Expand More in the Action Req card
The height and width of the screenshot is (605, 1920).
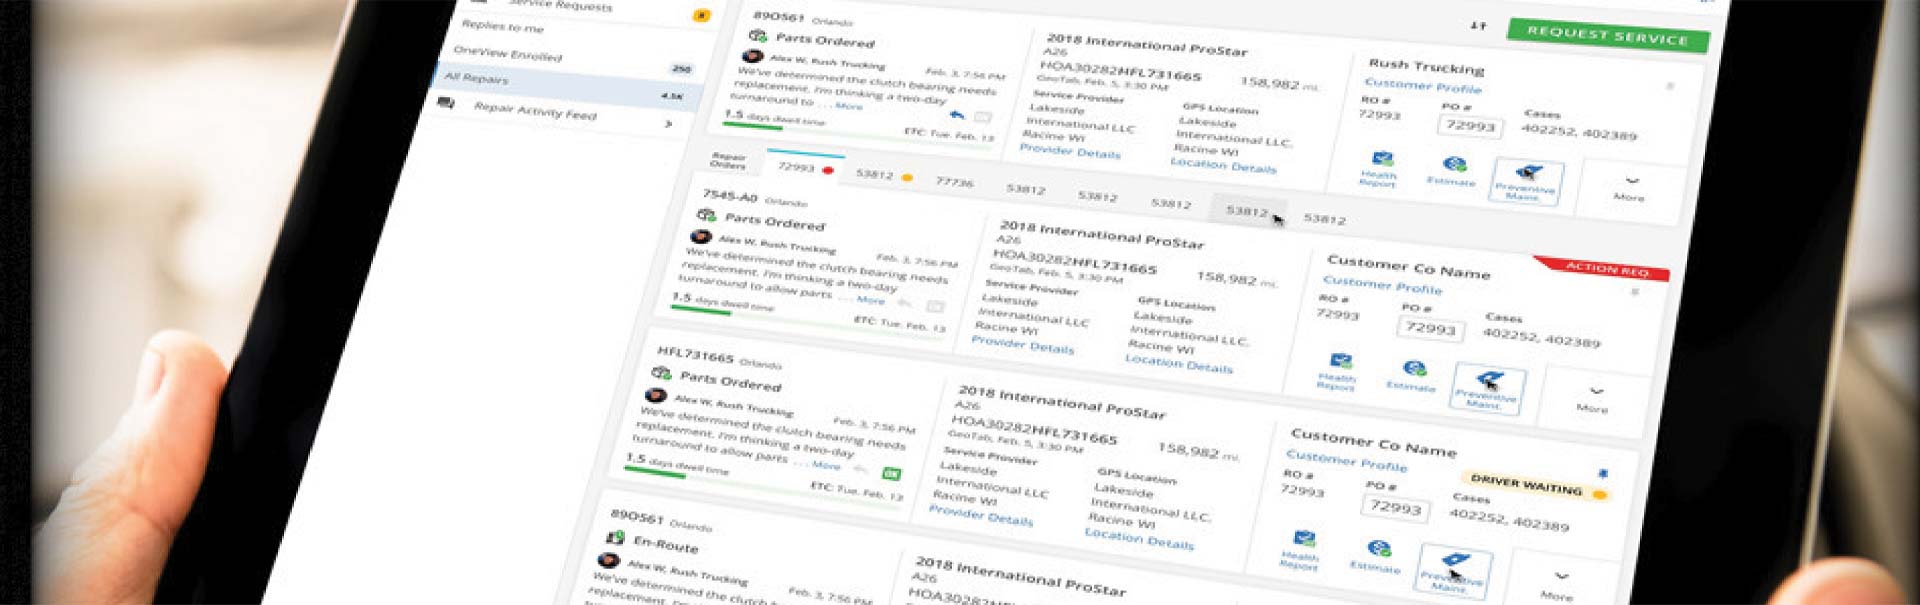coord(1594,398)
